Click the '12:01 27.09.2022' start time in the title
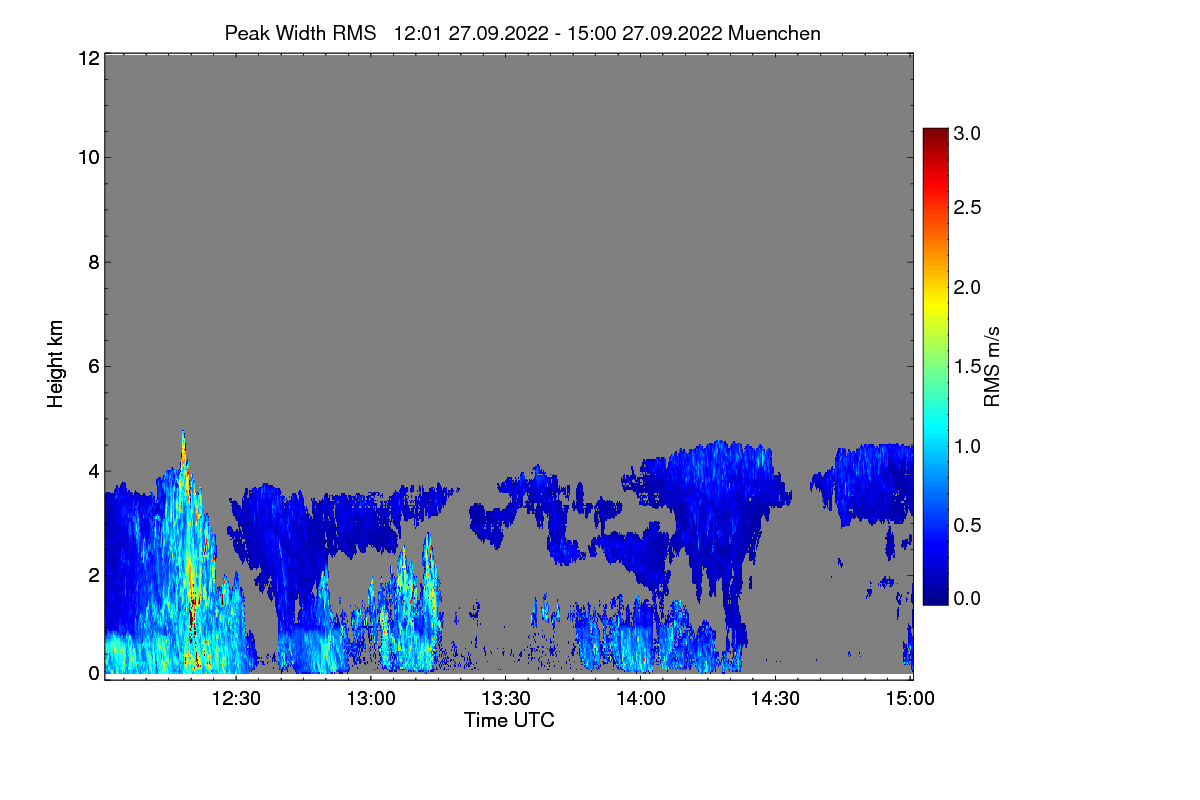The width and height of the screenshot is (1200, 800). coord(472,33)
